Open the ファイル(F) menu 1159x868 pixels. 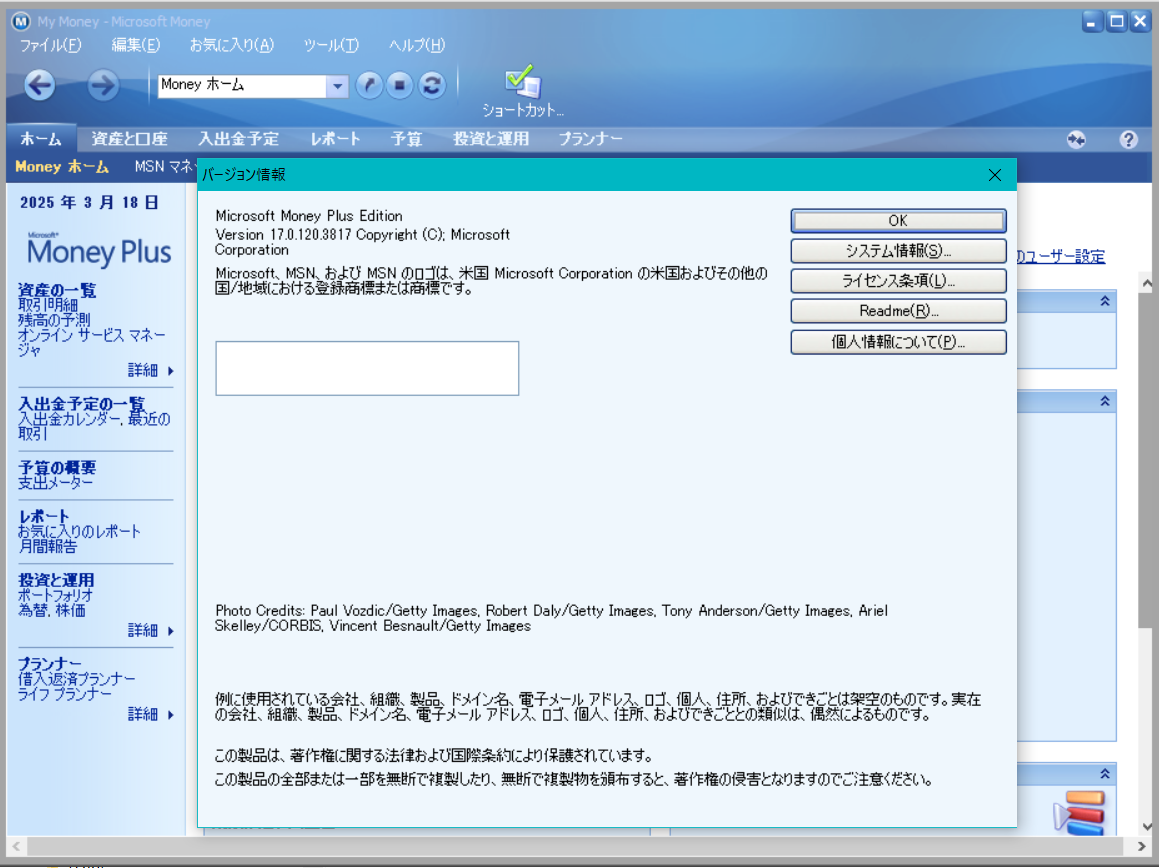click(x=50, y=45)
